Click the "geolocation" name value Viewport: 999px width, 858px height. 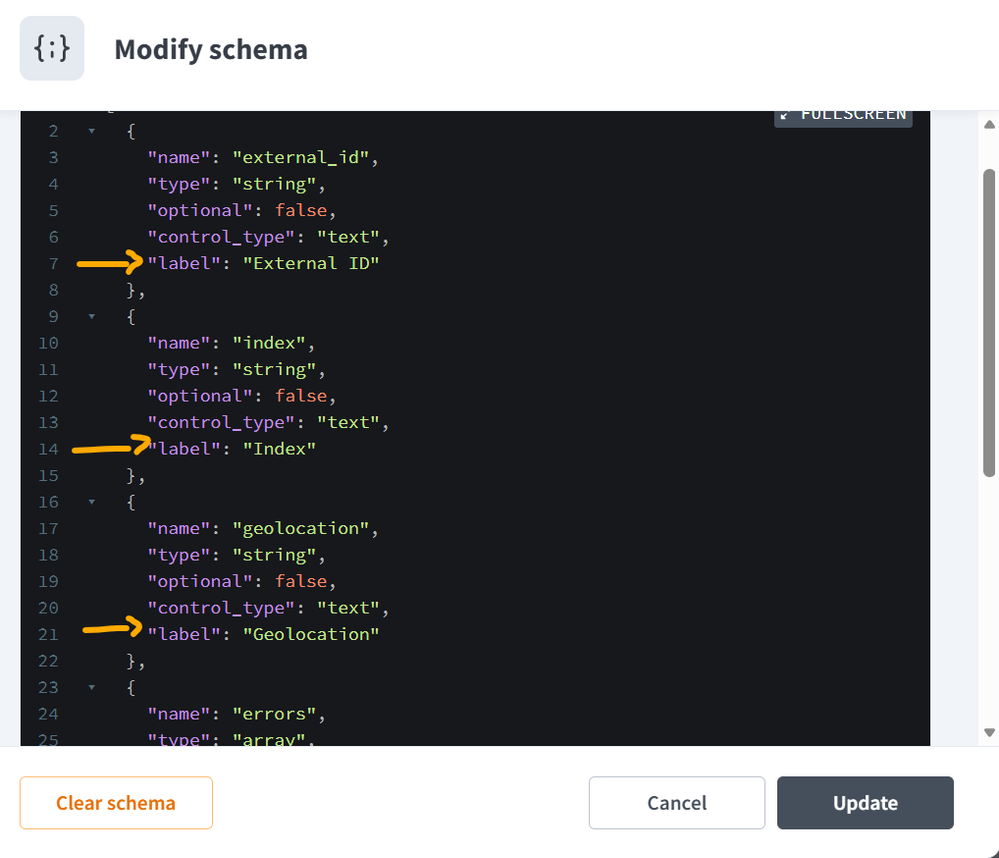tap(301, 528)
